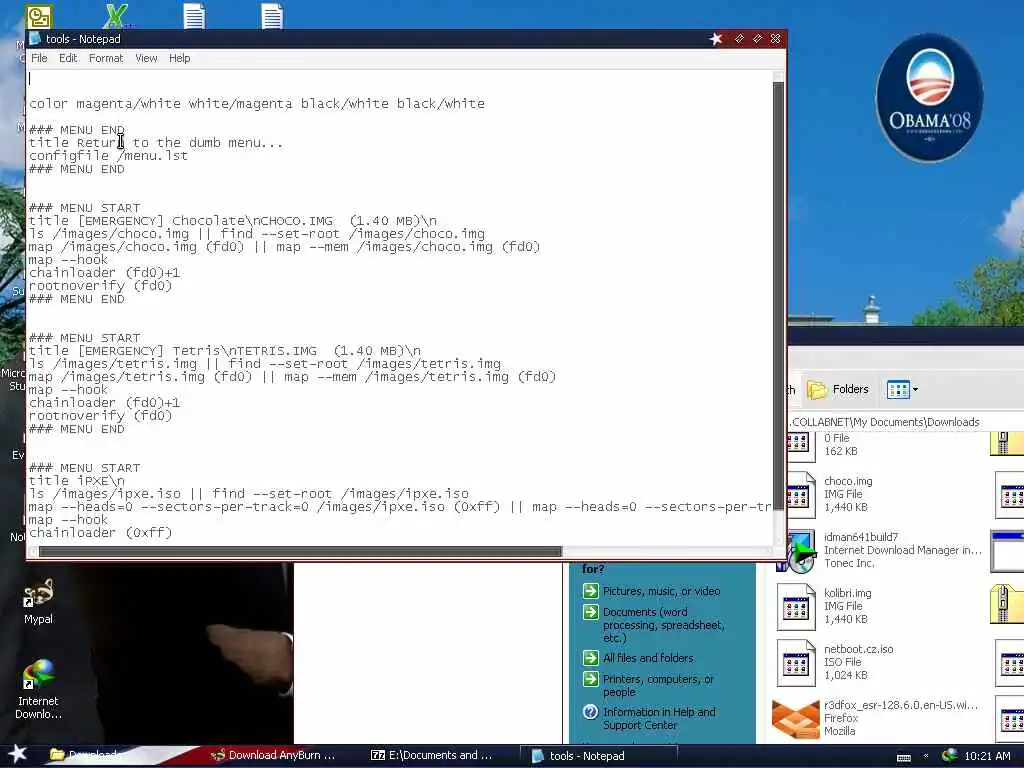The image size is (1024, 768).
Task: Toggle Folders pane in Explorer toolbar
Action: [839, 389]
